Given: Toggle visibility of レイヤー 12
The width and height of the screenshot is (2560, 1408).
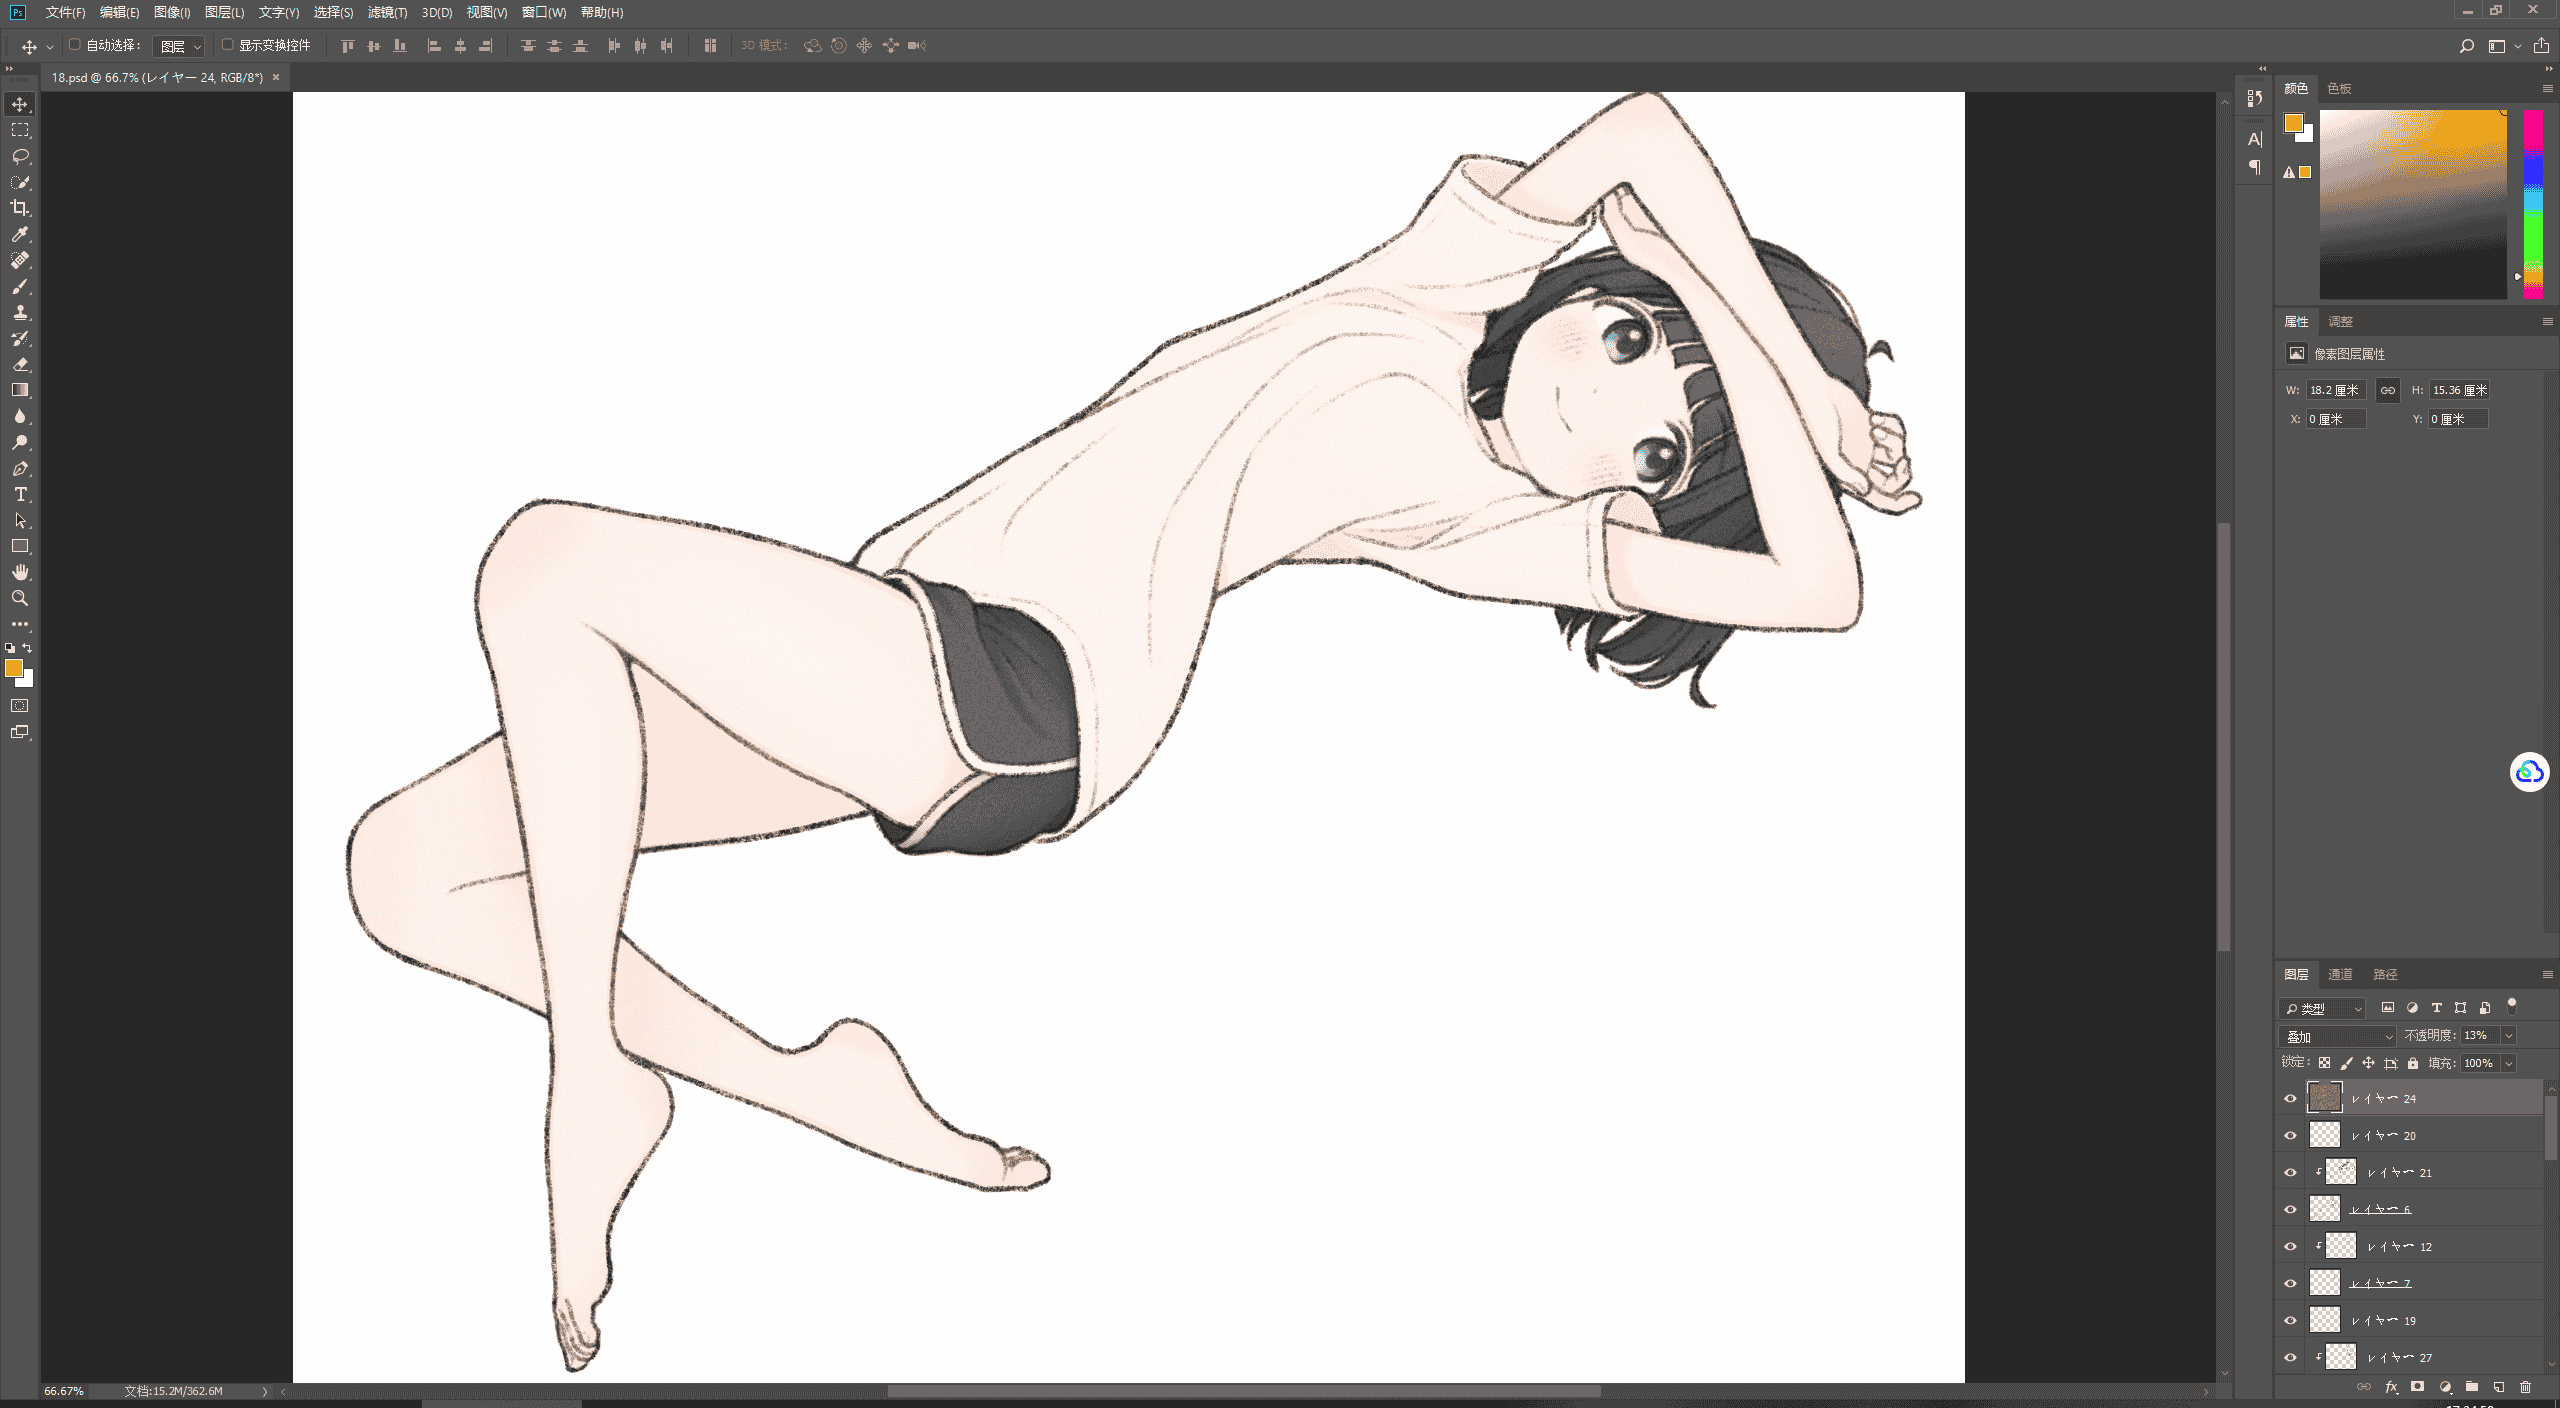Looking at the screenshot, I should pos(2291,1246).
